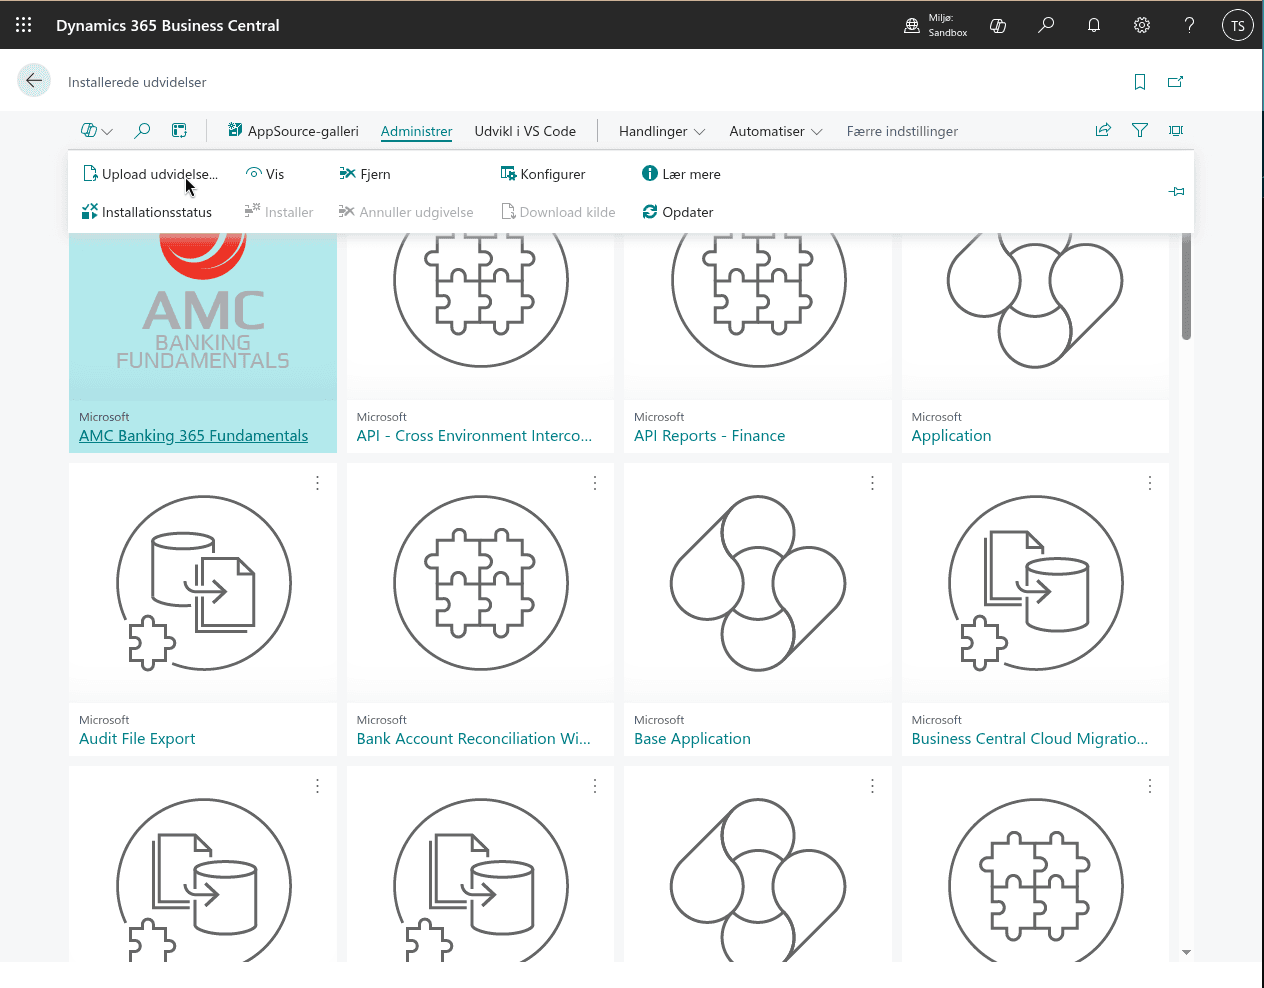Image resolution: width=1264 pixels, height=988 pixels.
Task: Open Bank Account Reconciliation Wi... link
Action: pyautogui.click(x=474, y=739)
